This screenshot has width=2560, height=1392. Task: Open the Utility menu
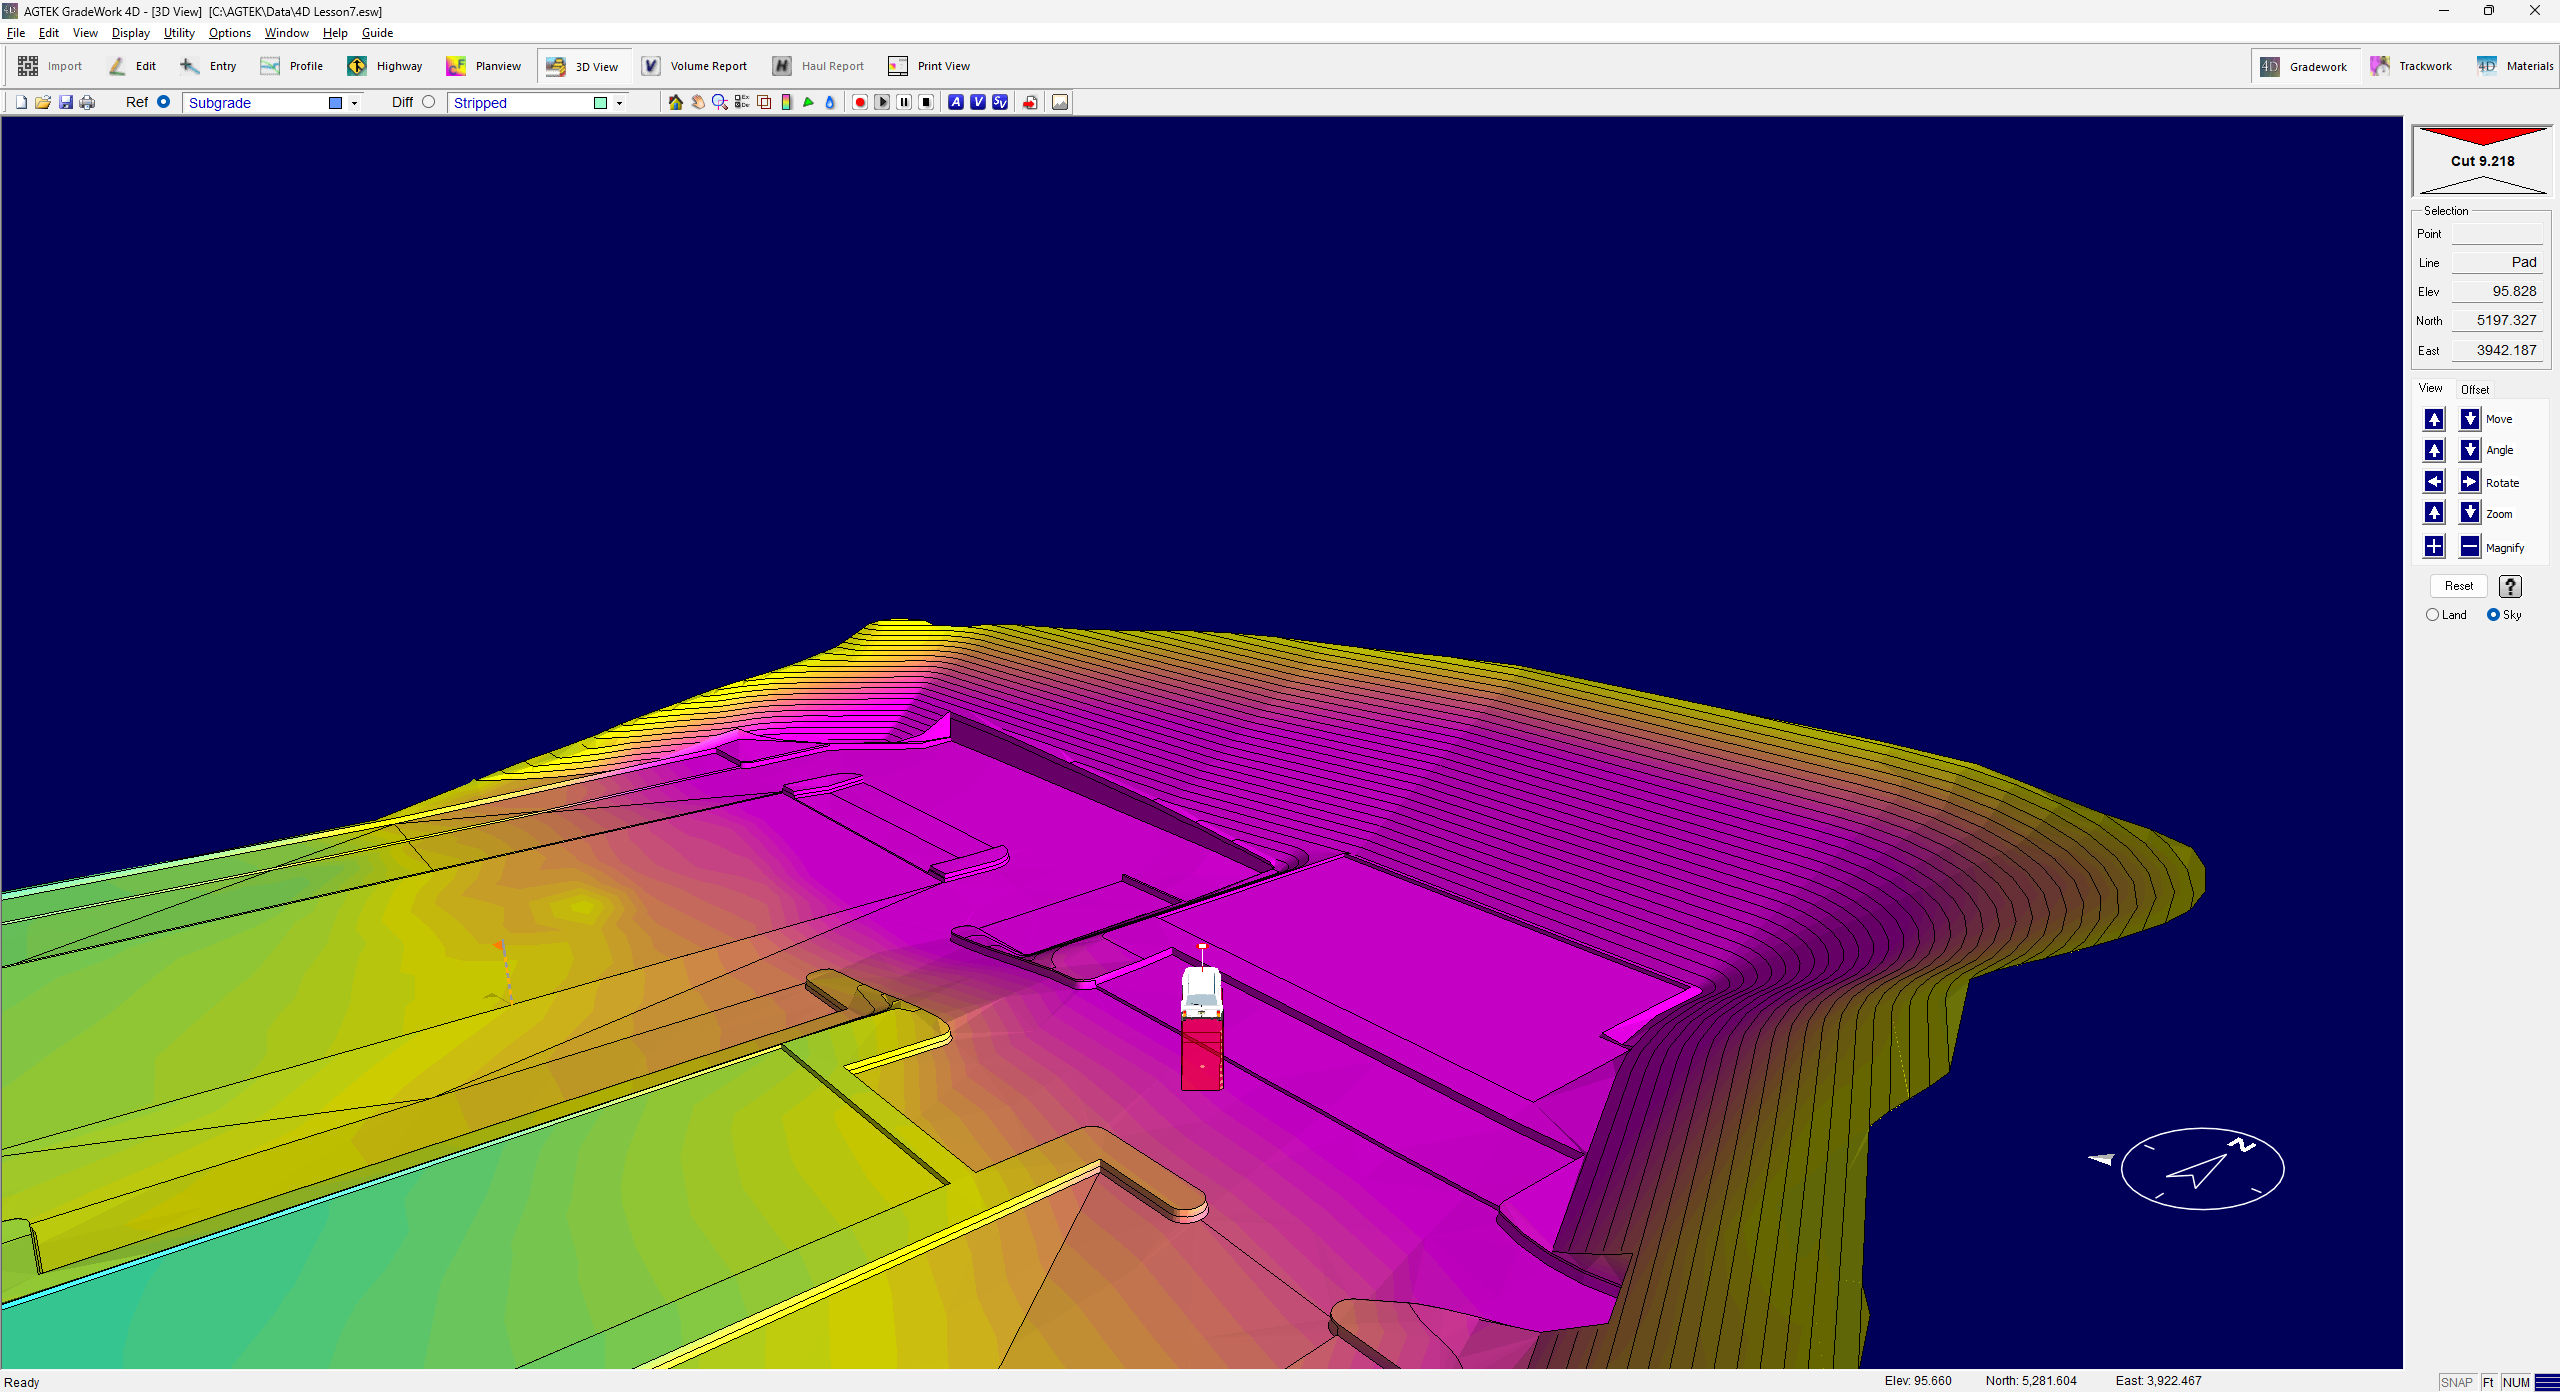coord(179,33)
